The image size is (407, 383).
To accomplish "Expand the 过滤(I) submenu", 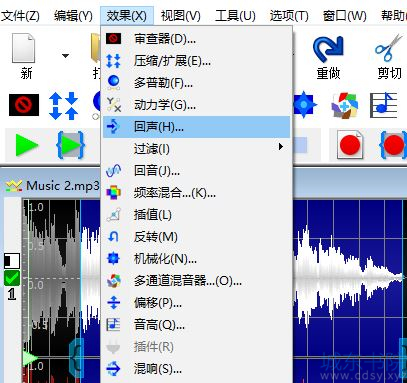I will click(196, 149).
